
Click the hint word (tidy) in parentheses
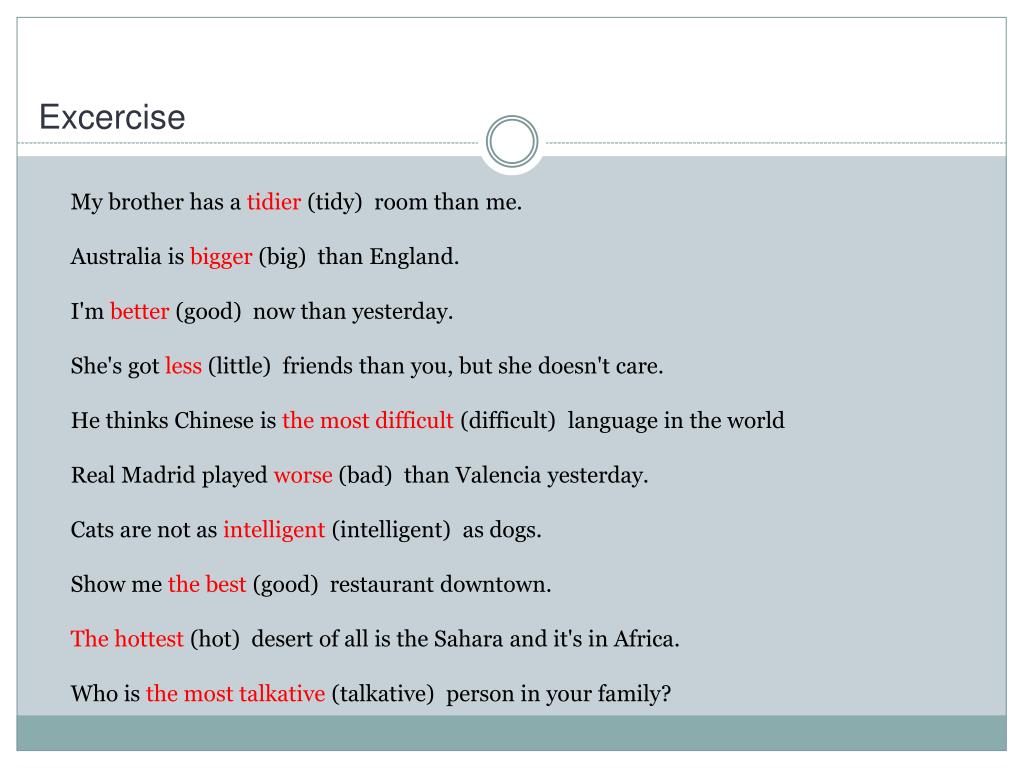click(334, 202)
